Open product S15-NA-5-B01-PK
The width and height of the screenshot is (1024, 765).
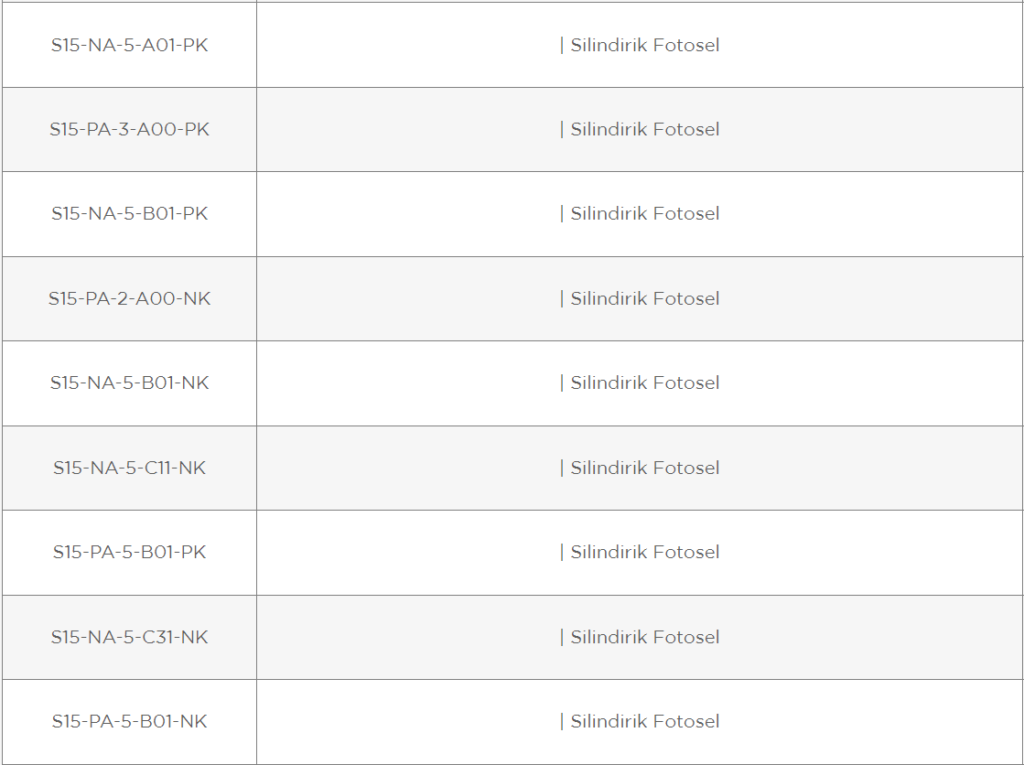[129, 214]
